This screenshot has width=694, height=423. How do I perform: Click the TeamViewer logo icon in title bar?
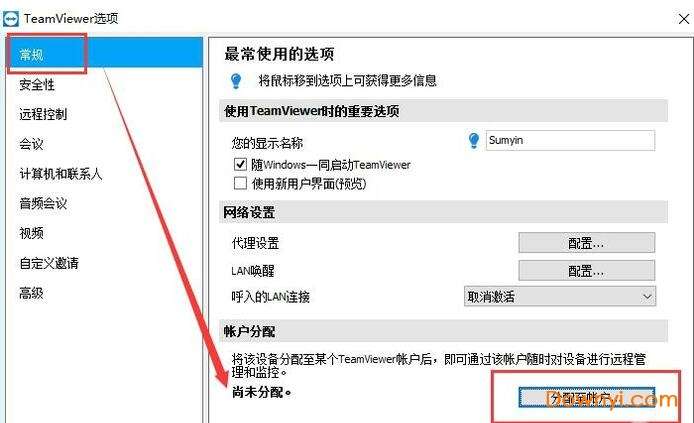[x=11, y=19]
